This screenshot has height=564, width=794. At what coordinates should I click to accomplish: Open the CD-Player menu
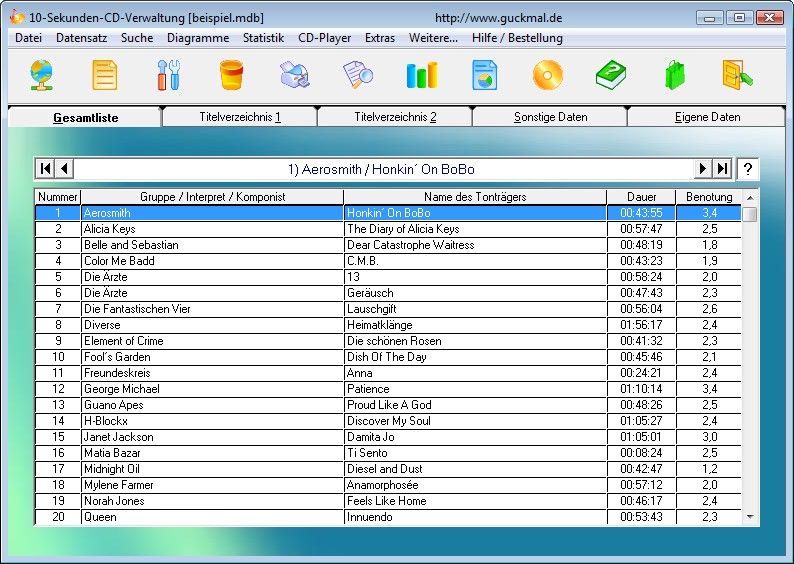[x=325, y=38]
